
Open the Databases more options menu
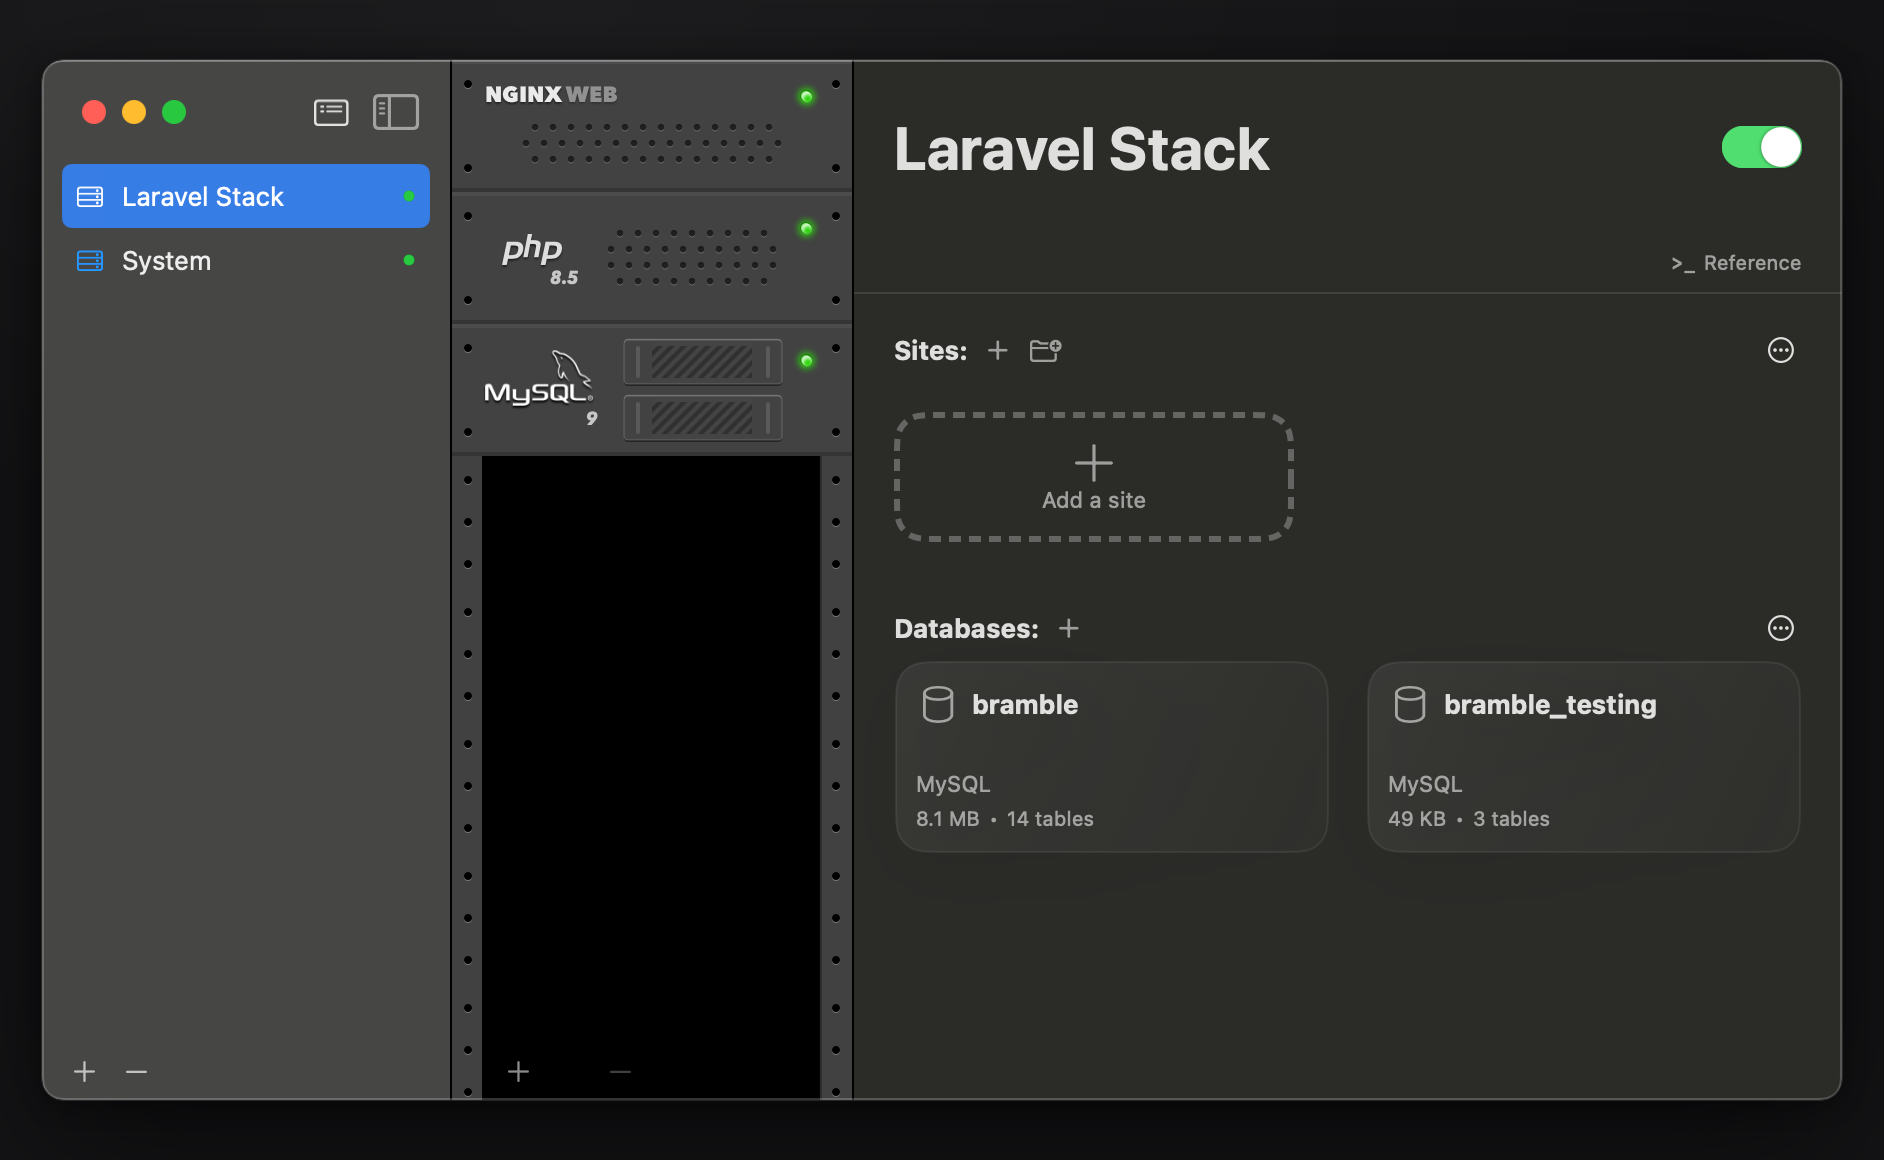tap(1780, 628)
